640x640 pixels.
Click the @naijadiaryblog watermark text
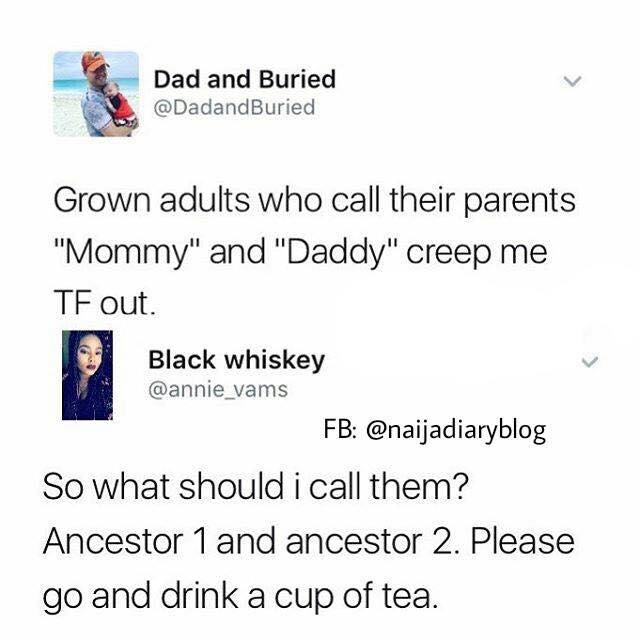click(x=456, y=430)
